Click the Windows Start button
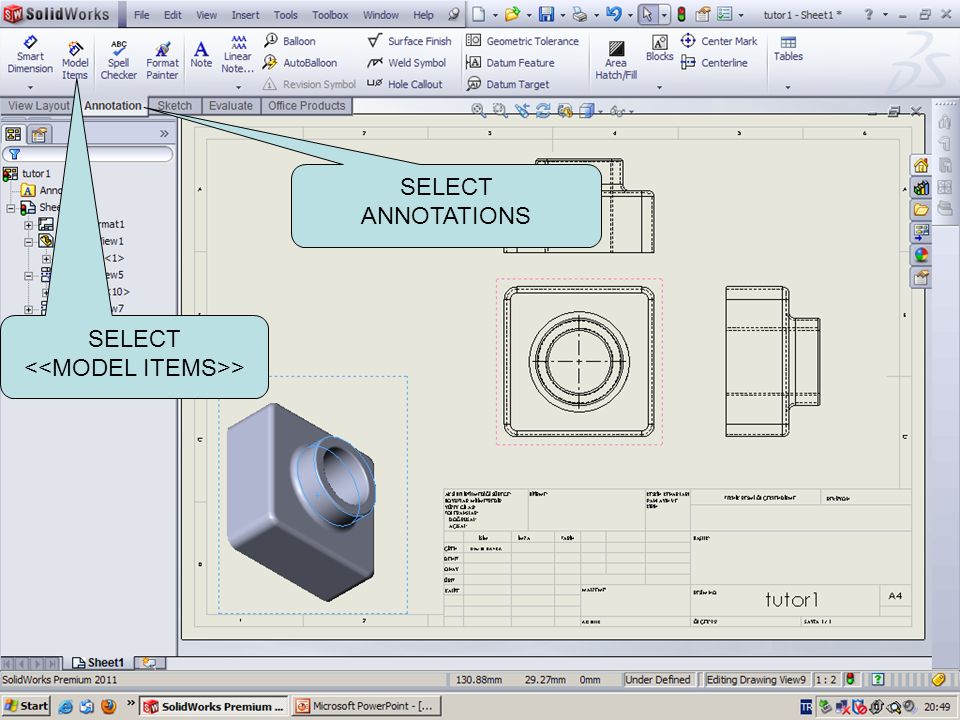The width and height of the screenshot is (960, 720). (26, 706)
